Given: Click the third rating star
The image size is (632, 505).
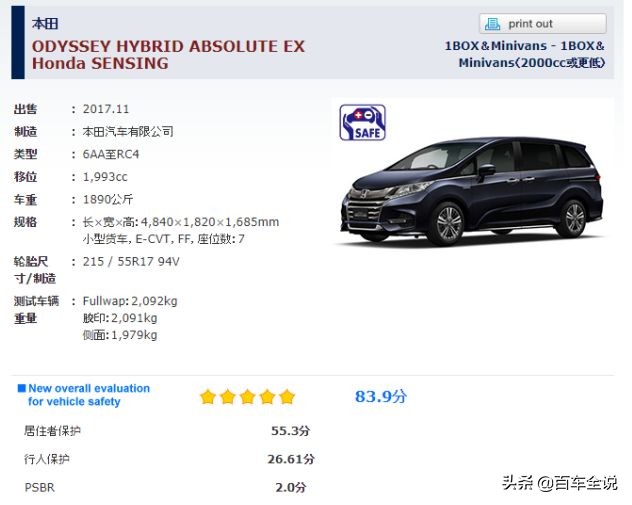Looking at the screenshot, I should pos(247,397).
